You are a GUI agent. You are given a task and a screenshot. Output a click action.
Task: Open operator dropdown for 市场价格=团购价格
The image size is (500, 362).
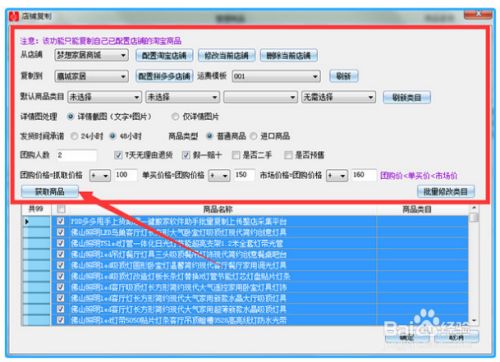tap(337, 175)
